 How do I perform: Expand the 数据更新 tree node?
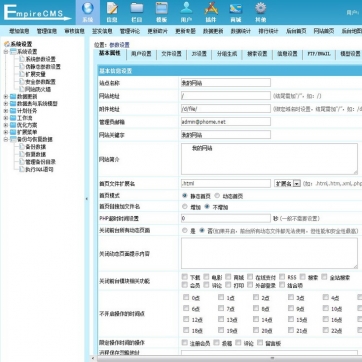(x=6, y=96)
